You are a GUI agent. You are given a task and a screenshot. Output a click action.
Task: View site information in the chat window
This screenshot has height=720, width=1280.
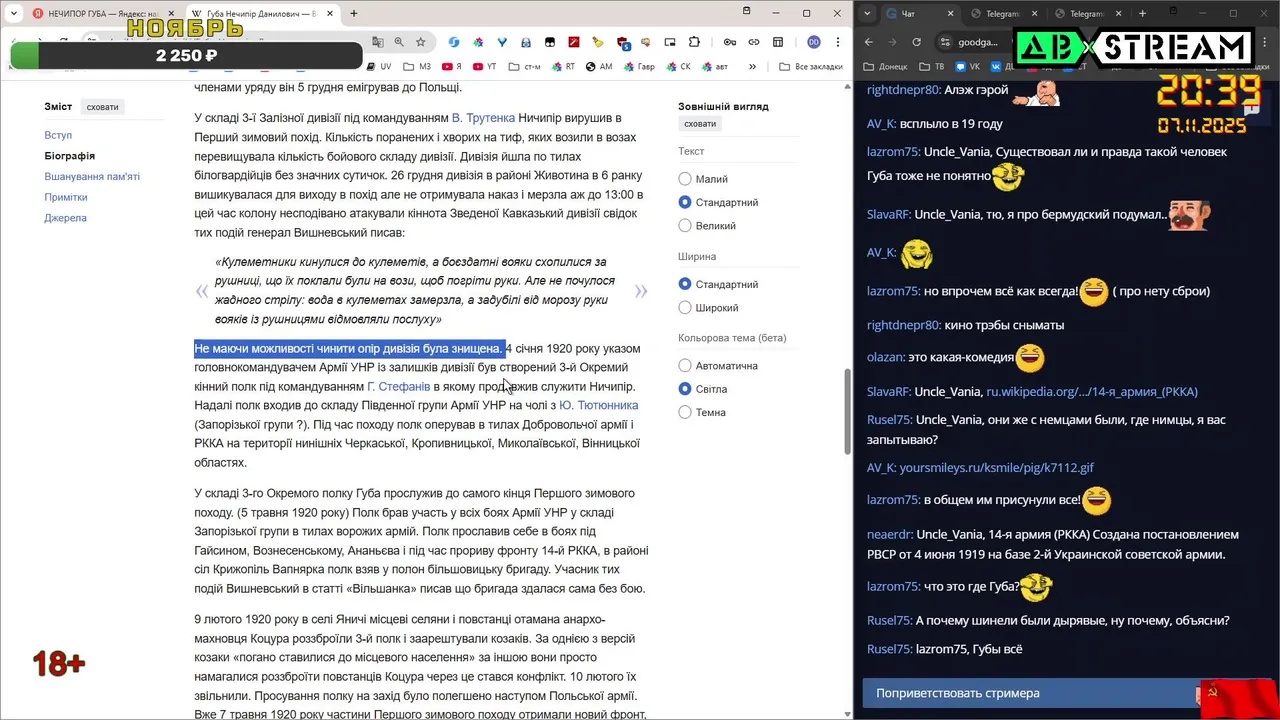[x=945, y=42]
